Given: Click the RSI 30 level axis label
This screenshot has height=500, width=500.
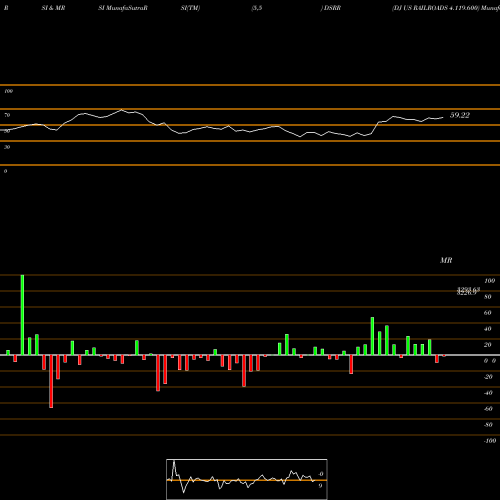Looking at the screenshot, I should click(x=7, y=147).
